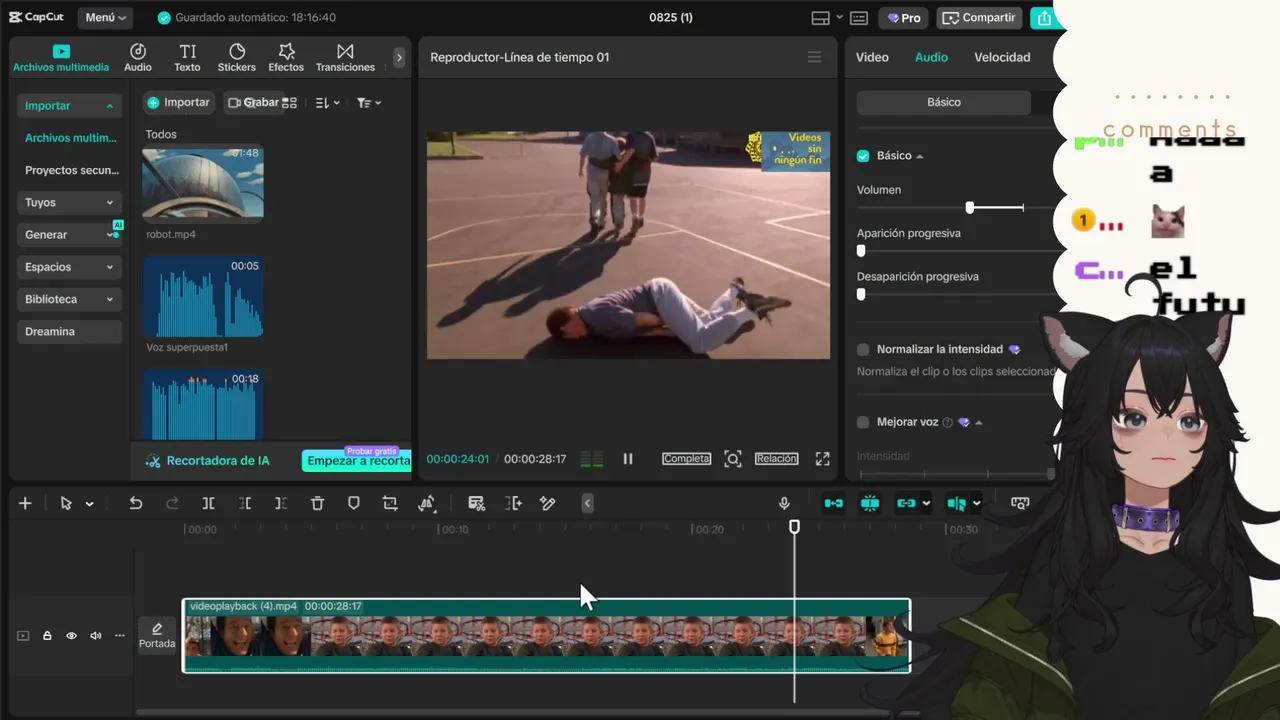Click the Grabar record button
The height and width of the screenshot is (720, 1280).
[x=253, y=102]
